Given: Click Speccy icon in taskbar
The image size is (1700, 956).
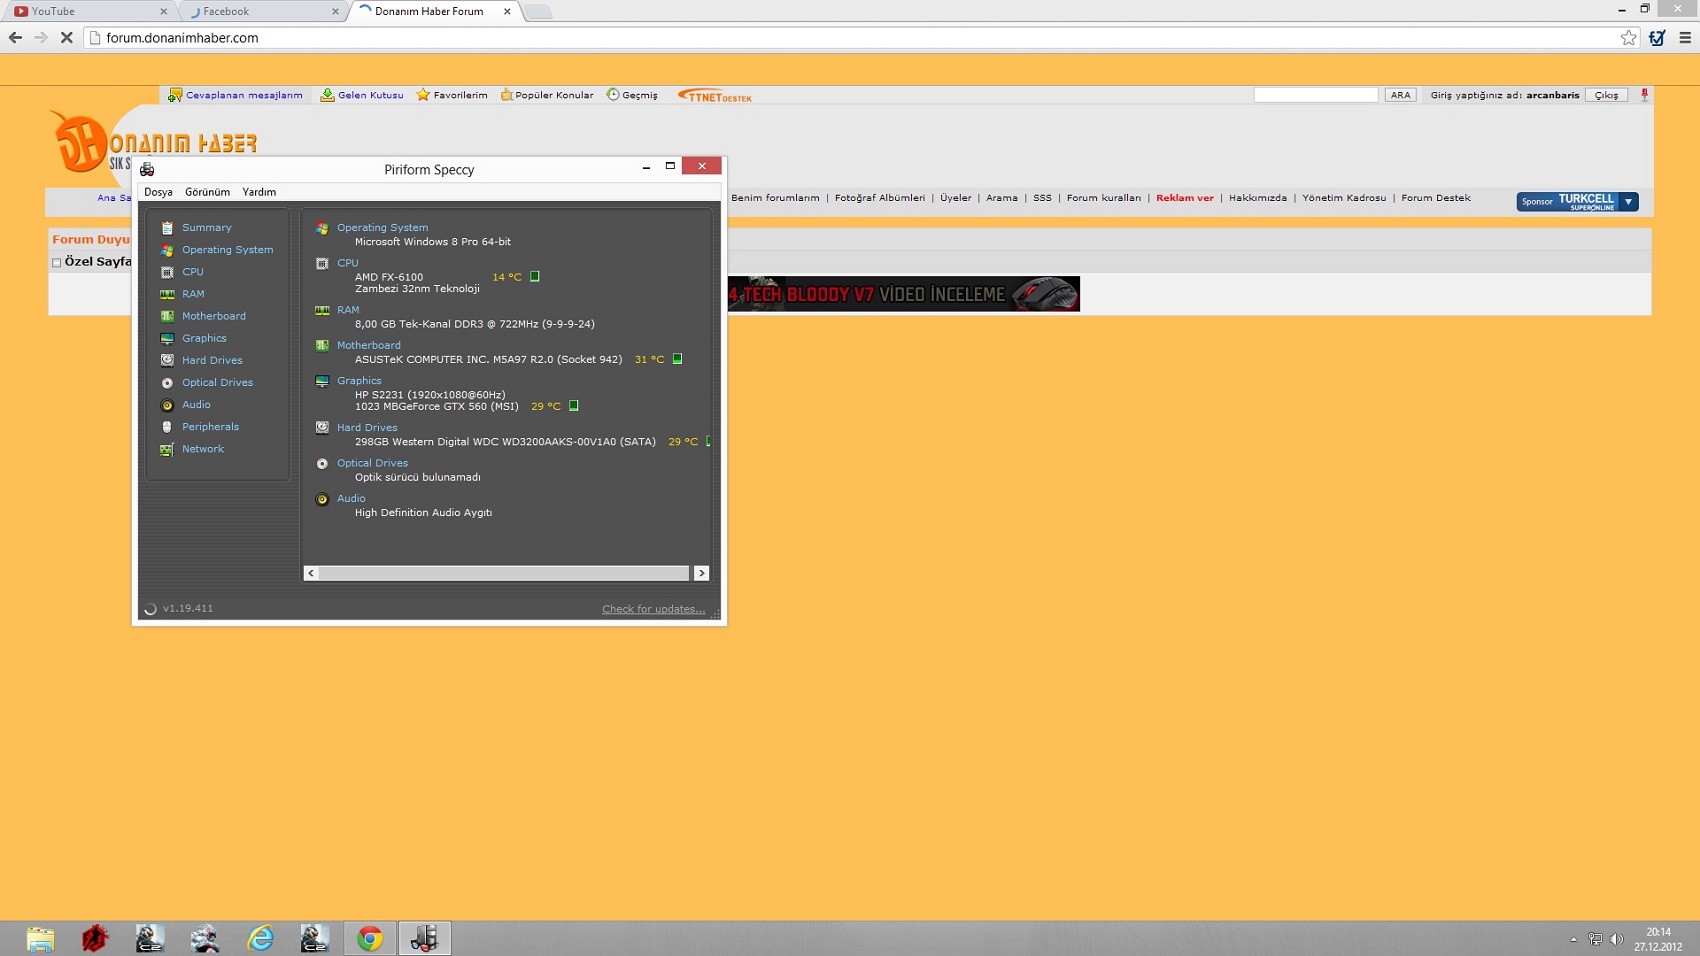Looking at the screenshot, I should coord(425,938).
